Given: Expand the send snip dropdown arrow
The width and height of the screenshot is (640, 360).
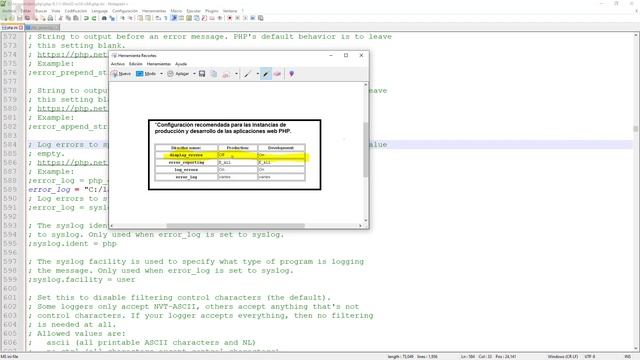Looking at the screenshot, I should tap(236, 74).
